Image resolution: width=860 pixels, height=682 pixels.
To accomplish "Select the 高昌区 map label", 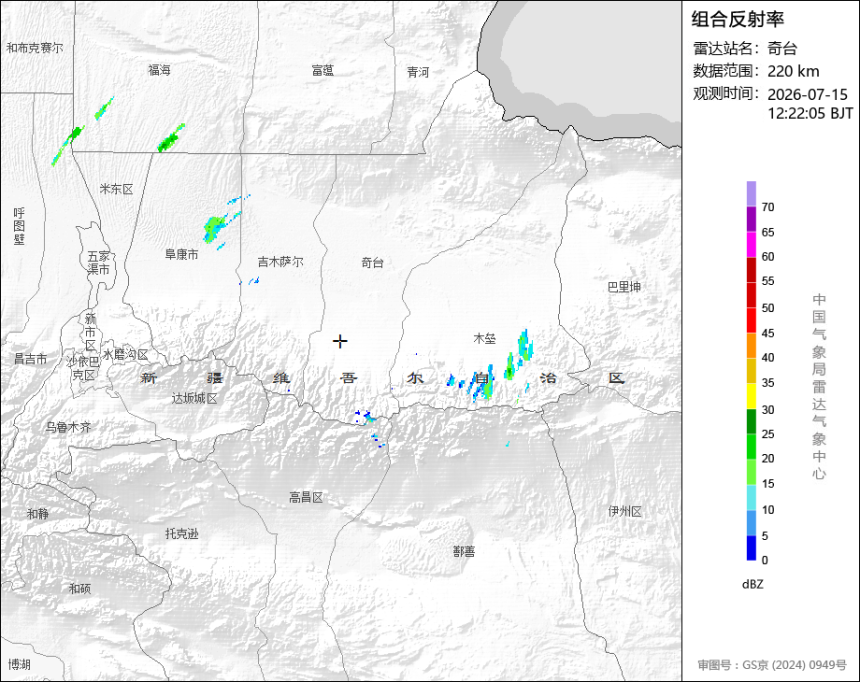I will click(x=306, y=498).
